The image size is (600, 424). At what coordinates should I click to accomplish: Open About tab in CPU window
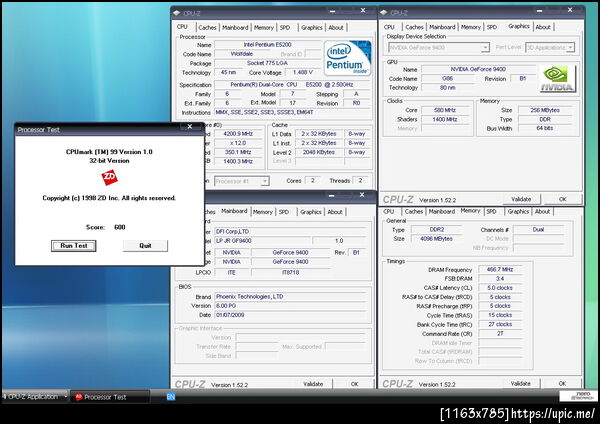(336, 28)
